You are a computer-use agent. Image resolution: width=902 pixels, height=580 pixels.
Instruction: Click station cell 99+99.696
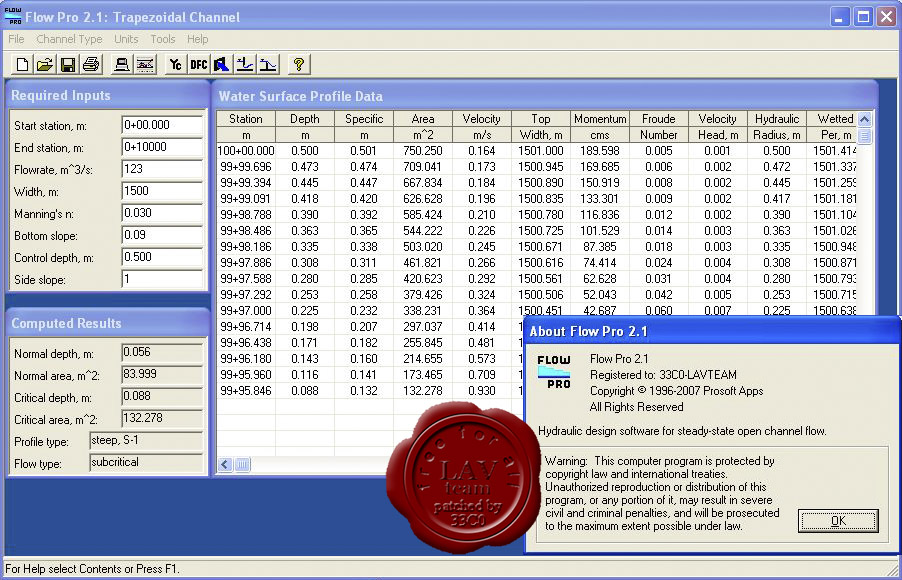point(246,167)
